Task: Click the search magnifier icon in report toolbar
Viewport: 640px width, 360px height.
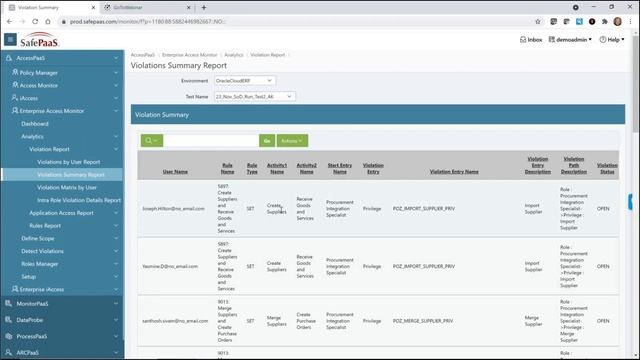Action: [x=152, y=141]
